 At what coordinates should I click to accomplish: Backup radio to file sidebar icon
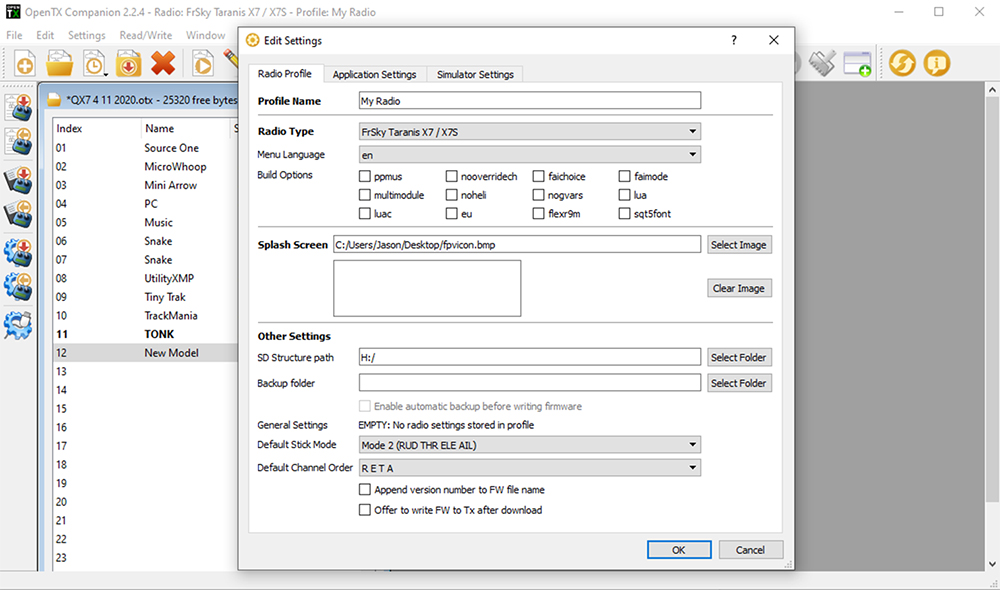(19, 214)
